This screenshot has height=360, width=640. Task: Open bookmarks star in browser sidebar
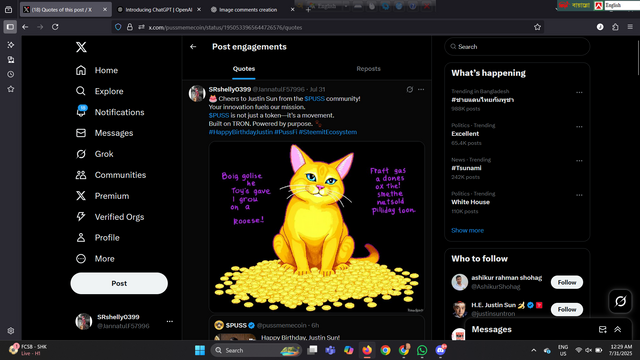point(11,89)
